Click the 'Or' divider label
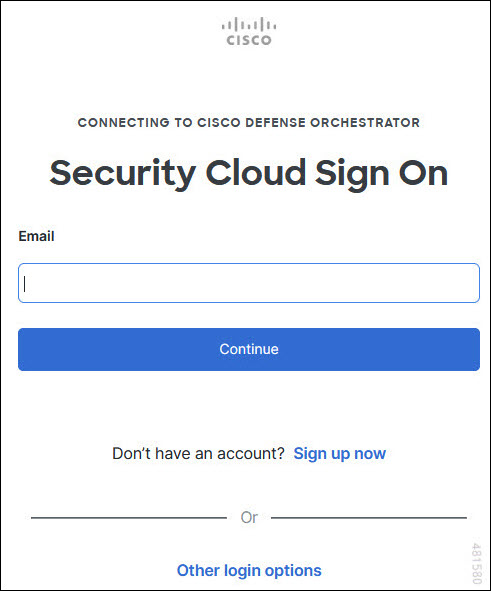491x591 pixels. (x=249, y=518)
